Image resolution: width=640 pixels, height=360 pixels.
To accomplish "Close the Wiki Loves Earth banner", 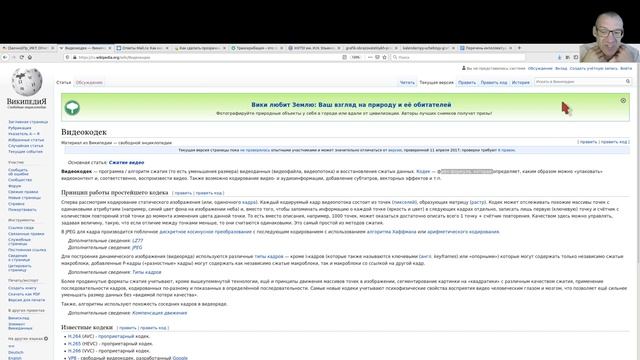I will [x=623, y=100].
